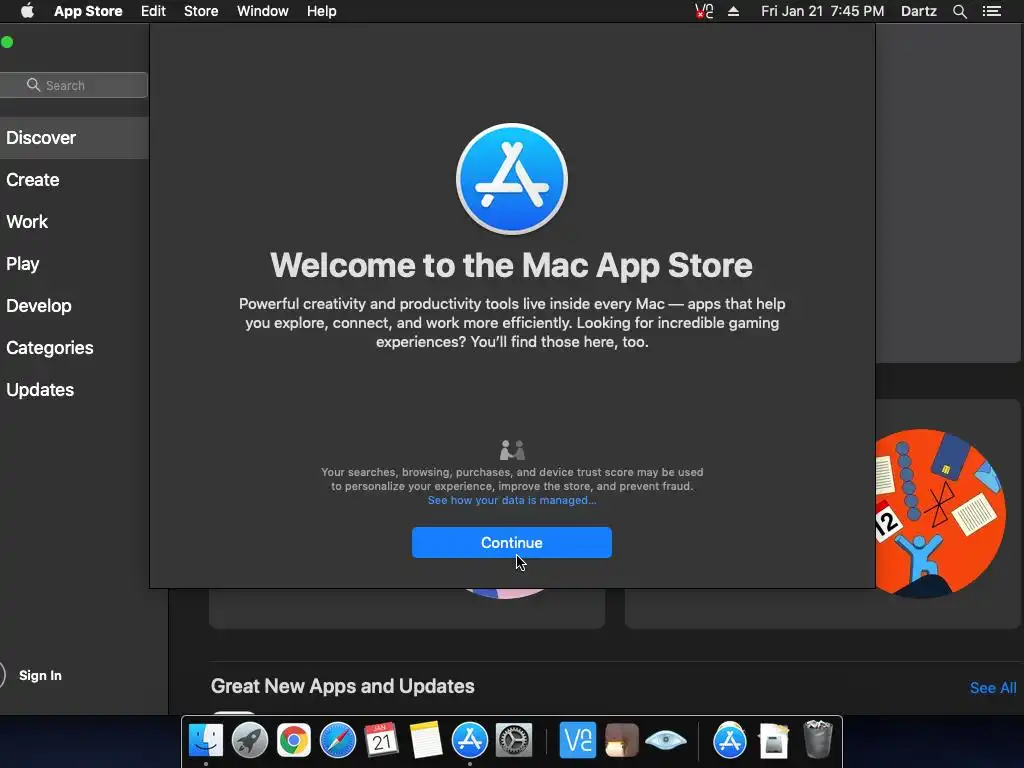This screenshot has height=768, width=1024.
Task: Open the App Store installer stack in the Dock
Action: (729, 740)
